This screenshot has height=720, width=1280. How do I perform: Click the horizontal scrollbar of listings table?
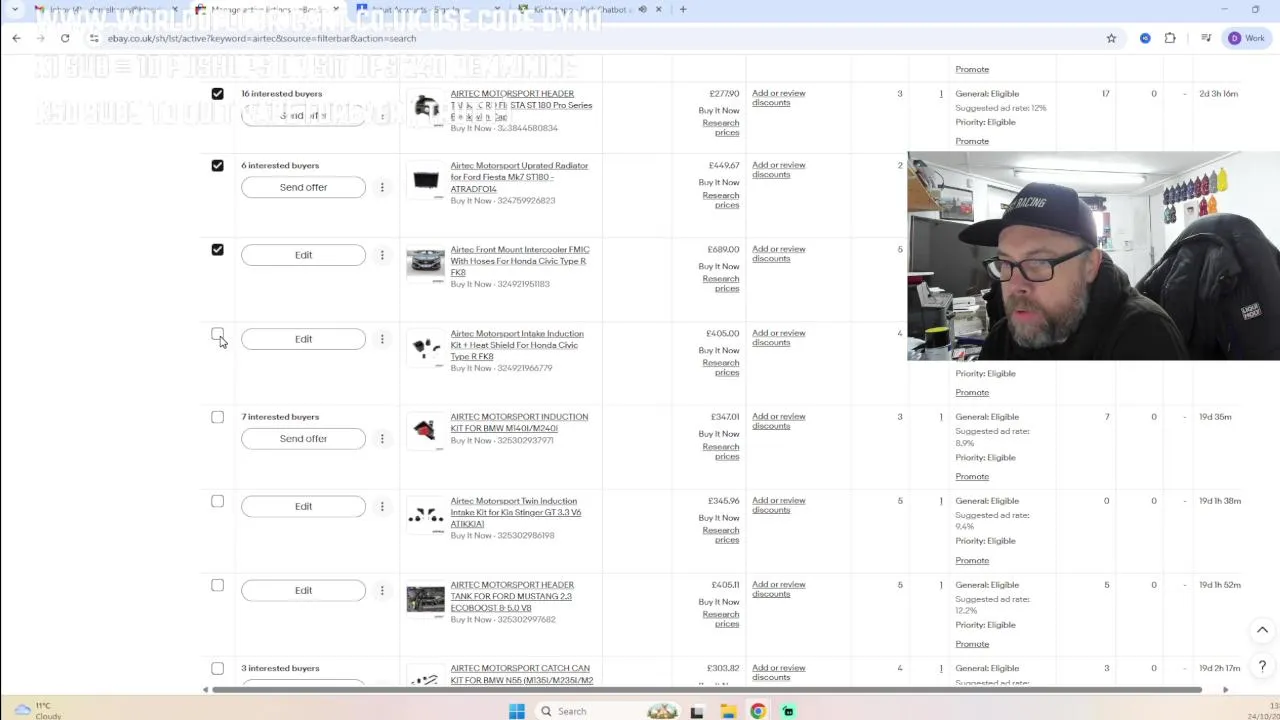(x=707, y=690)
